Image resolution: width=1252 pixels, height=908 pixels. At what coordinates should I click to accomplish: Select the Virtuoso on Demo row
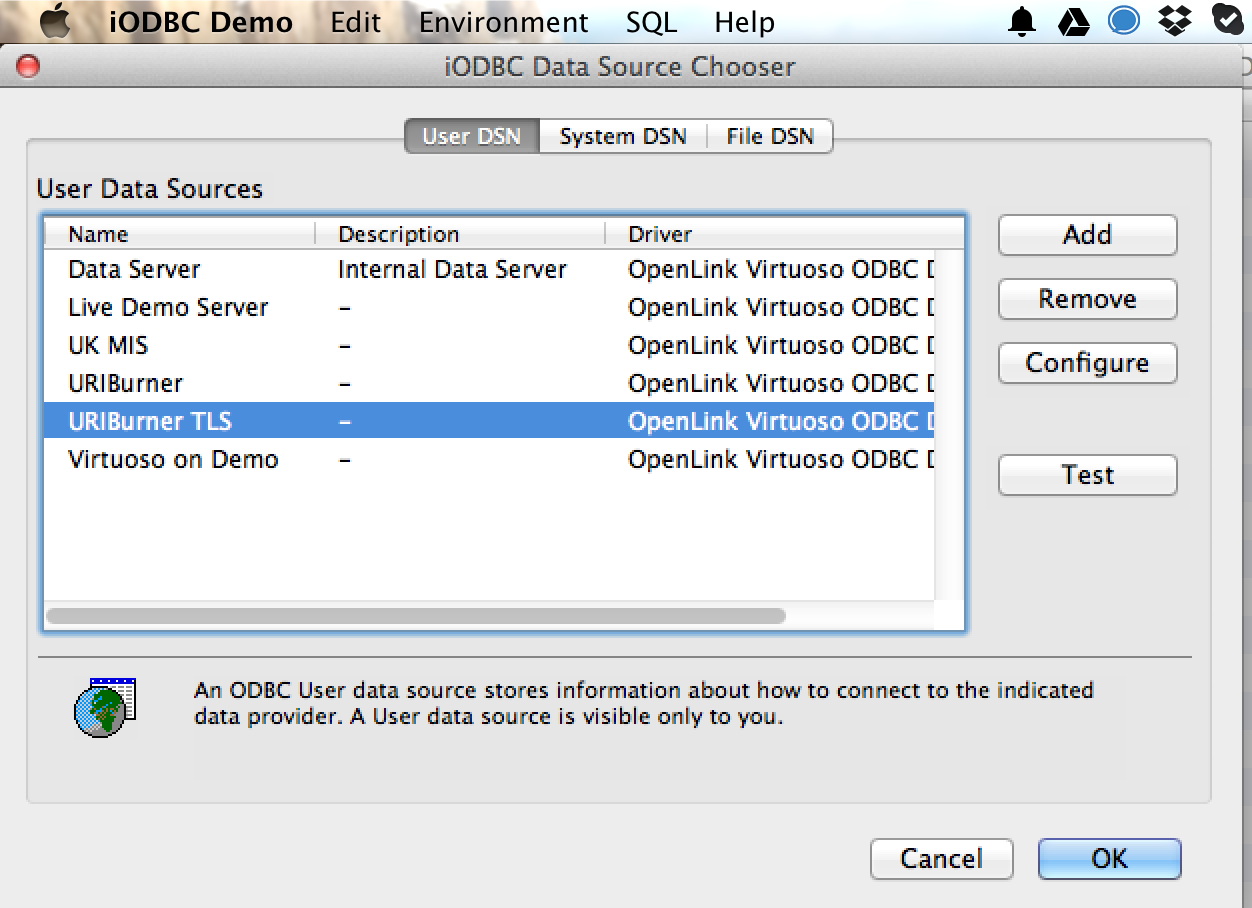tap(489, 459)
